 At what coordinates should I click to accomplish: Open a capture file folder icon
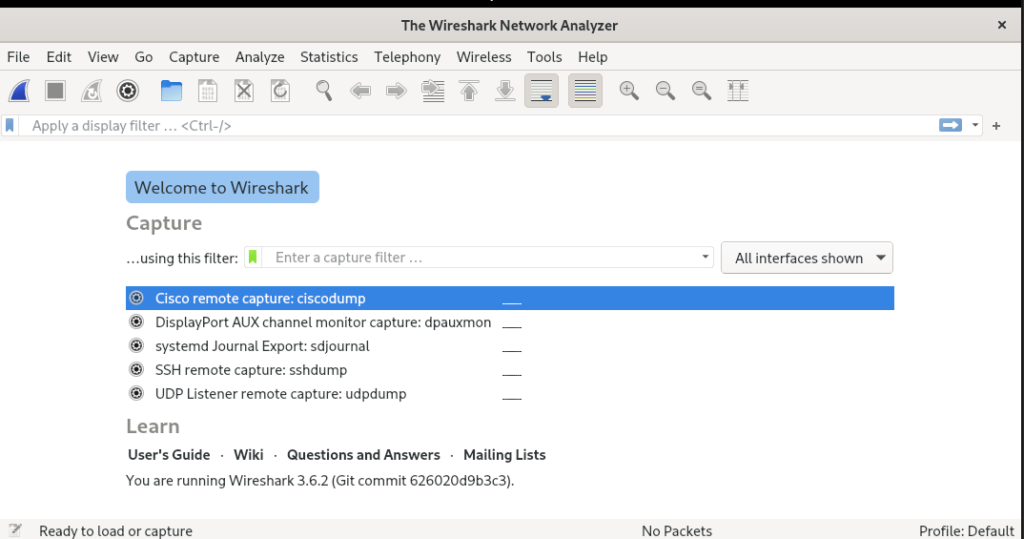click(171, 91)
